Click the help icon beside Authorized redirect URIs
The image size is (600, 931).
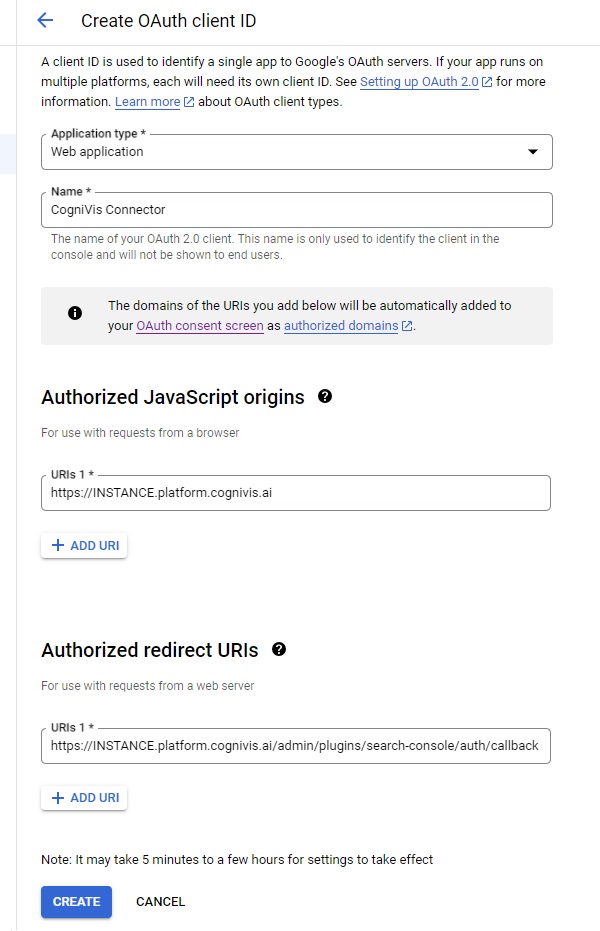pyautogui.click(x=279, y=650)
